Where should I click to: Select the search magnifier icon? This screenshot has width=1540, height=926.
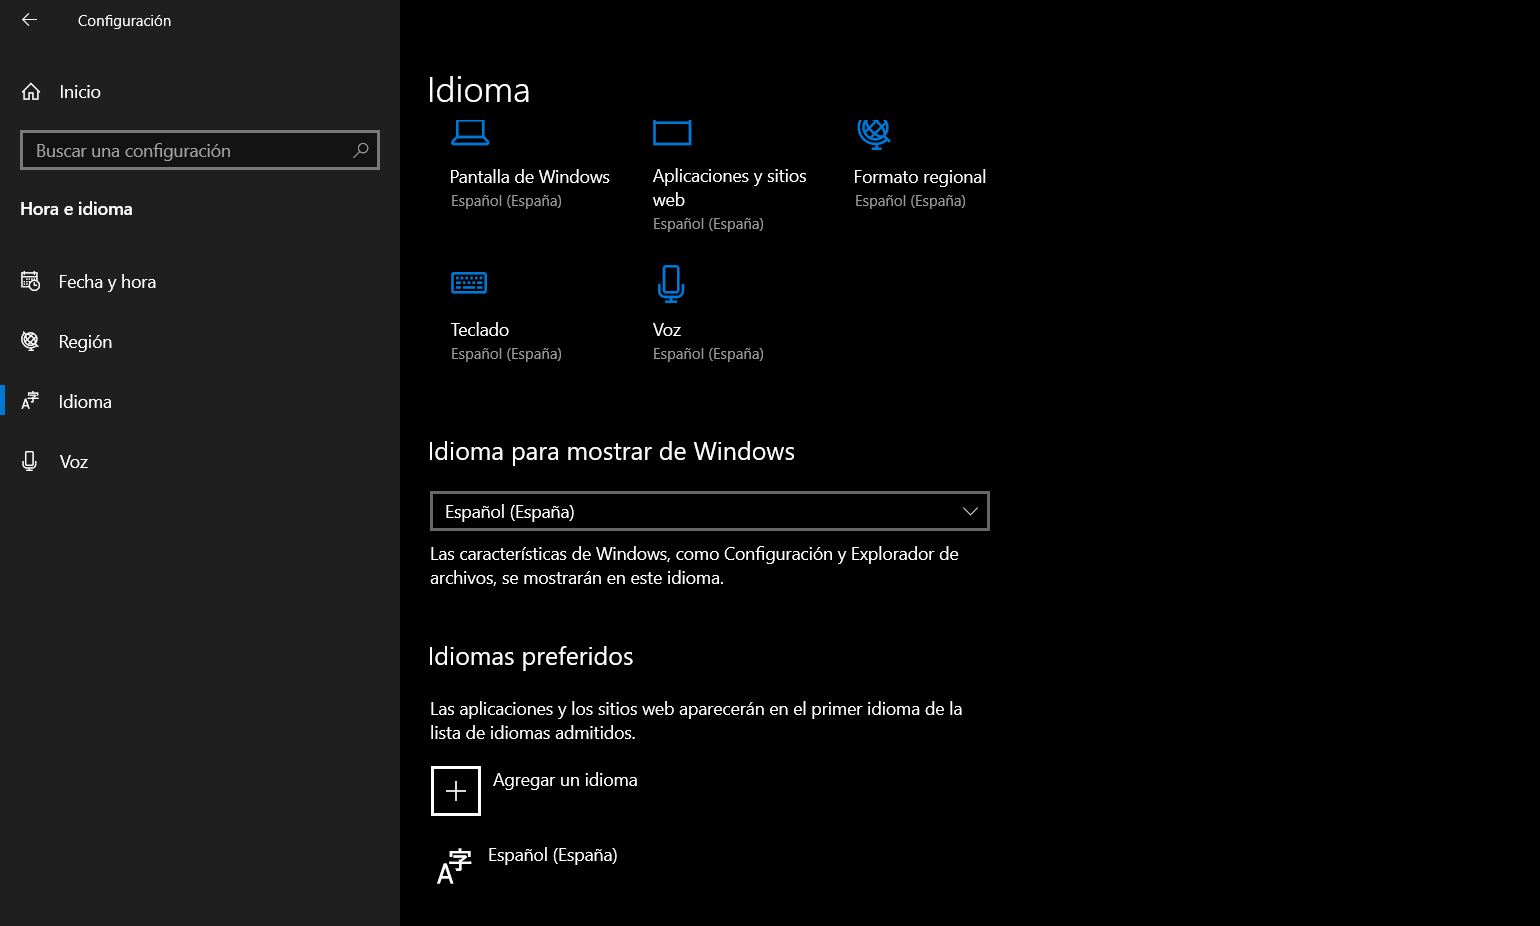361,150
